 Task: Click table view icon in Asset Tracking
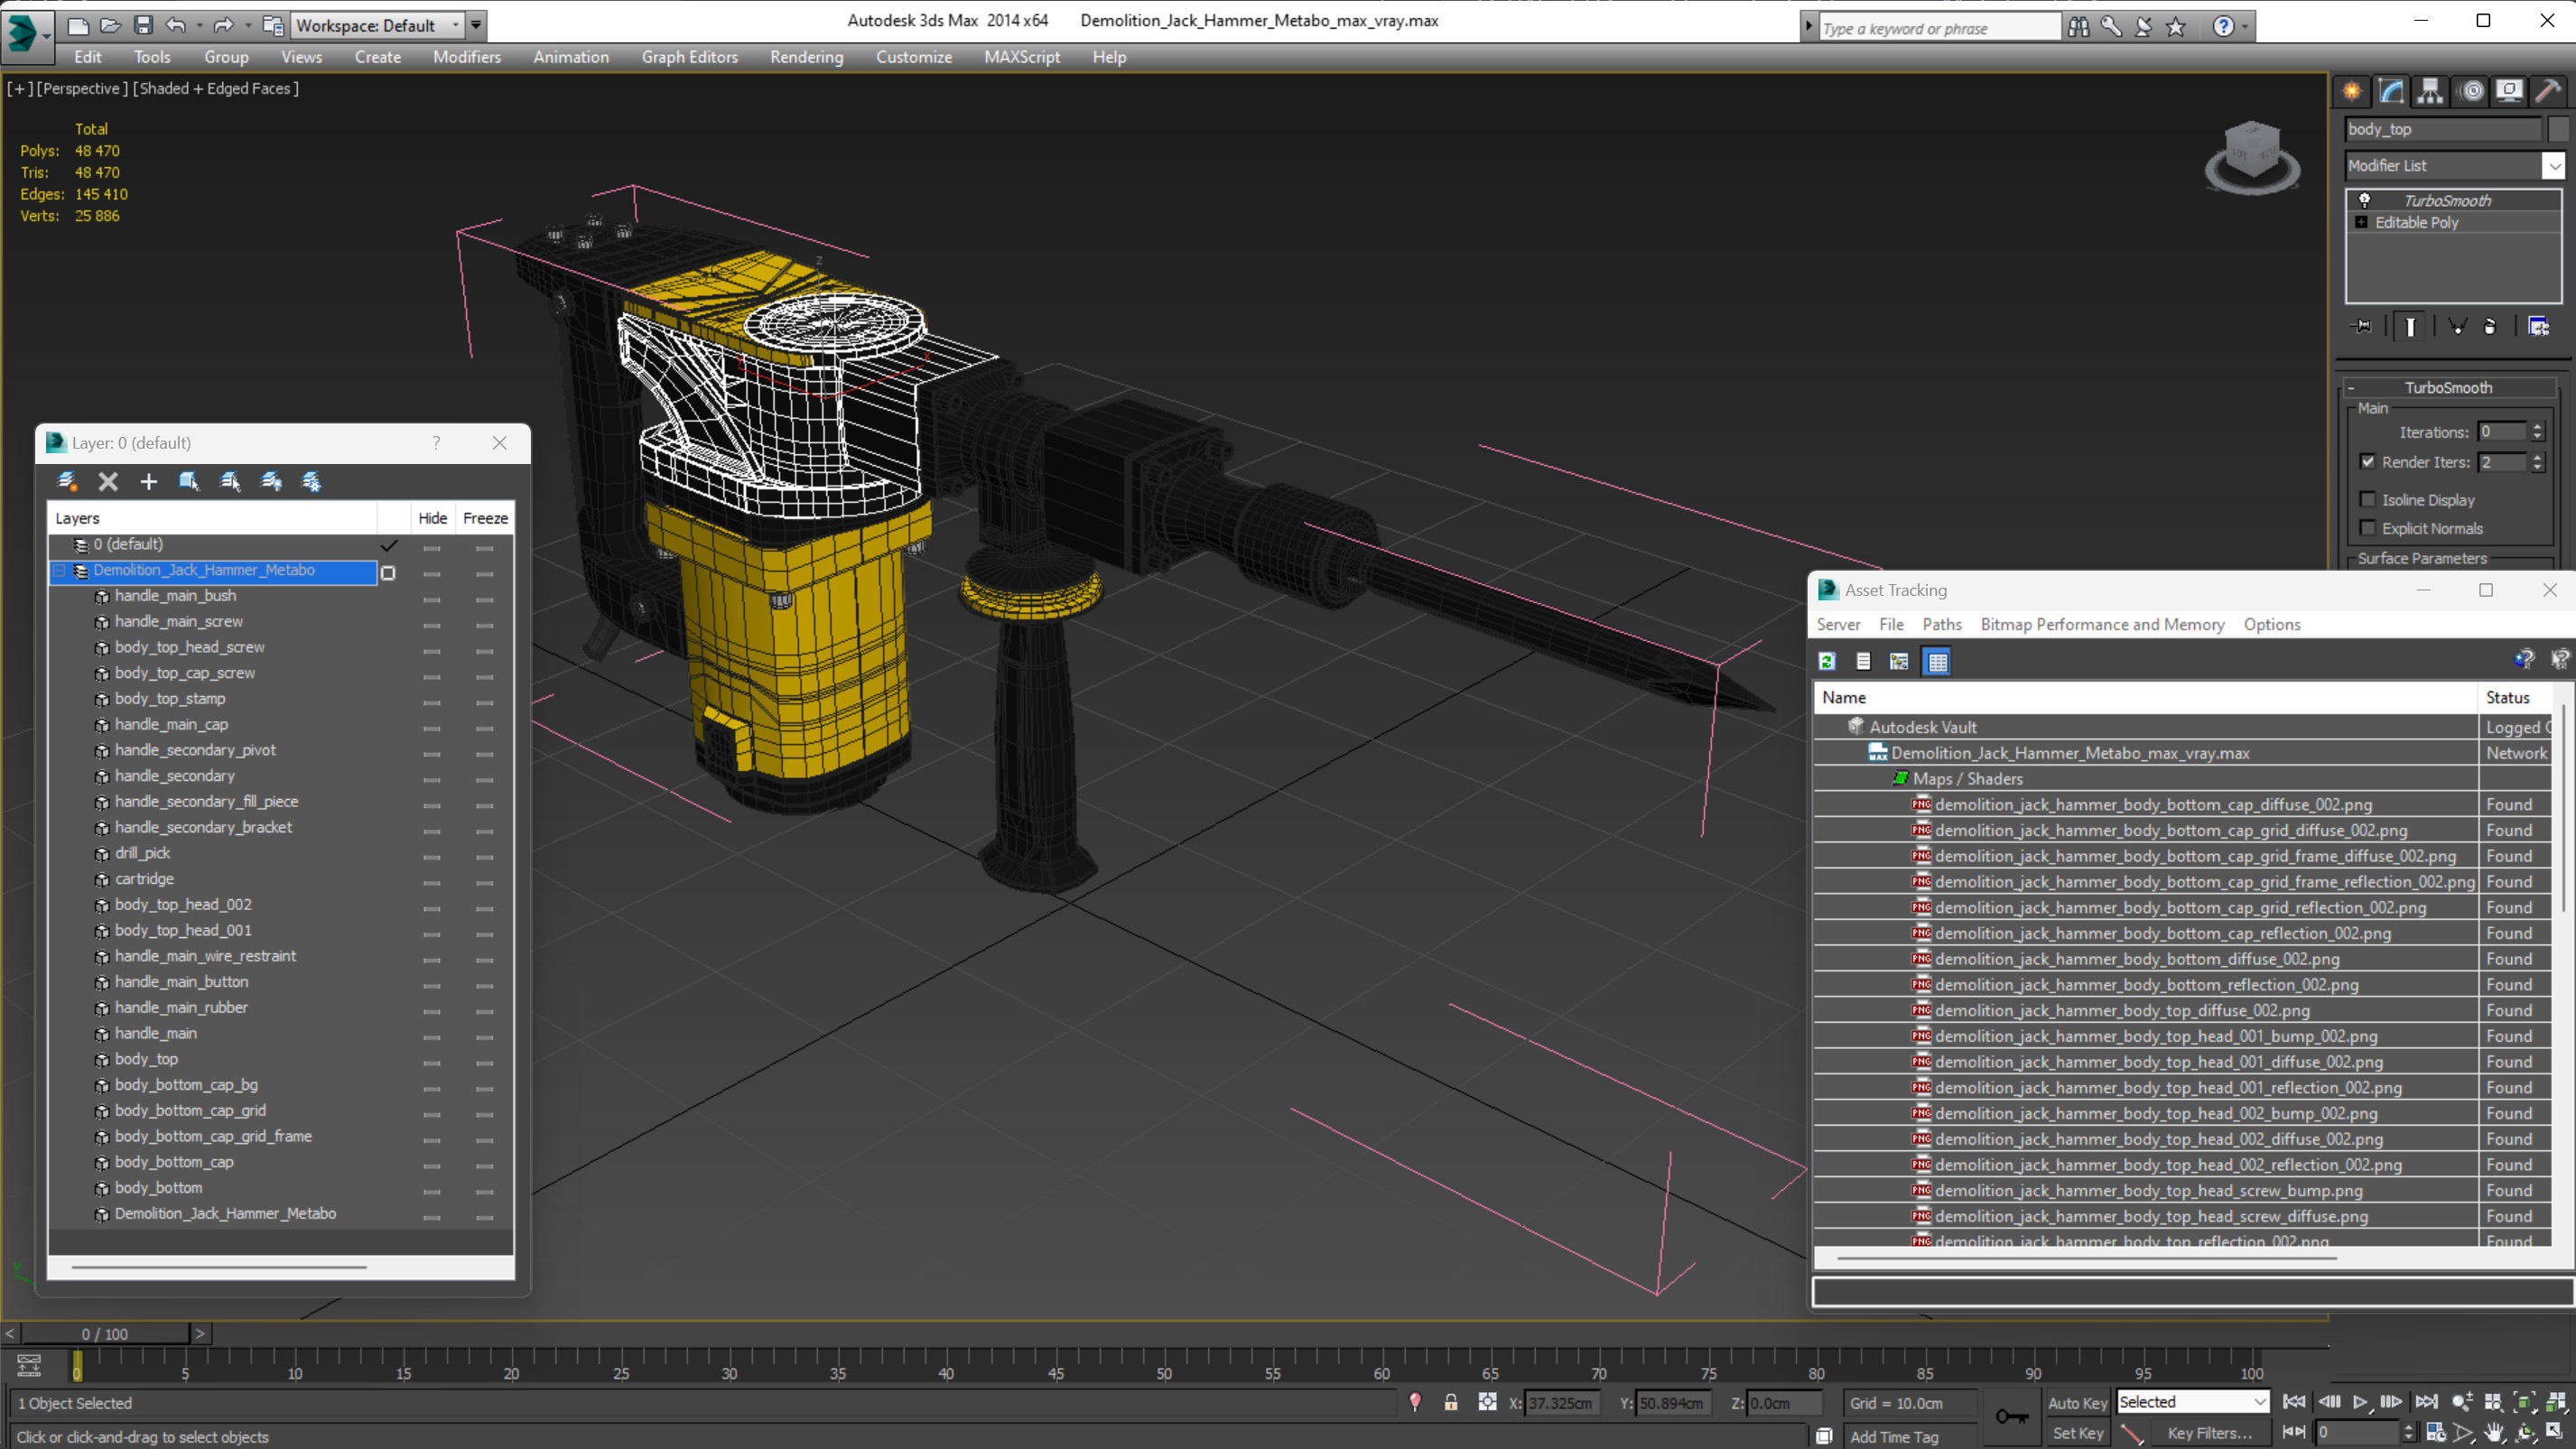[1937, 661]
